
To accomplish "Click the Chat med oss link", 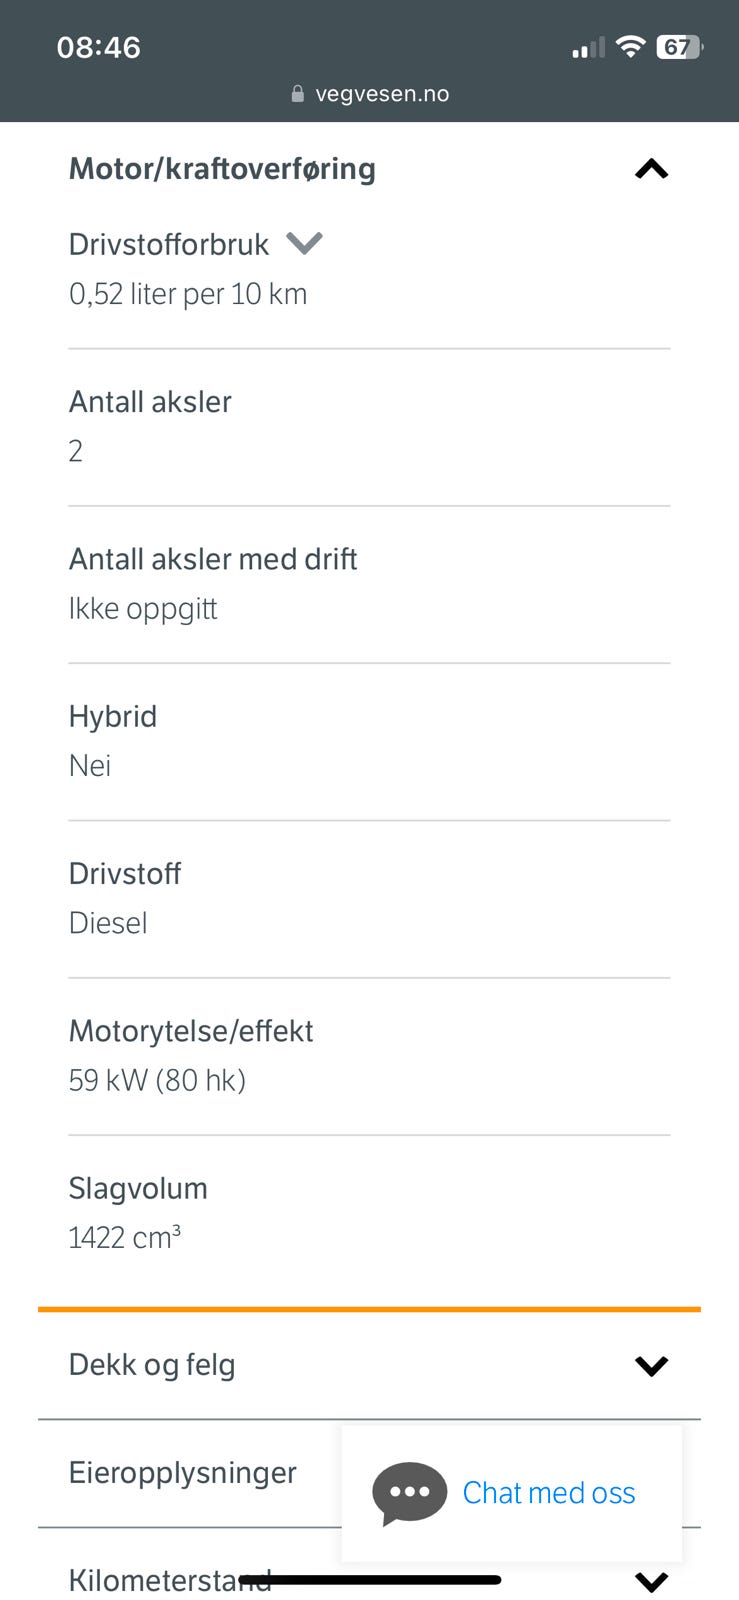I will point(548,1493).
